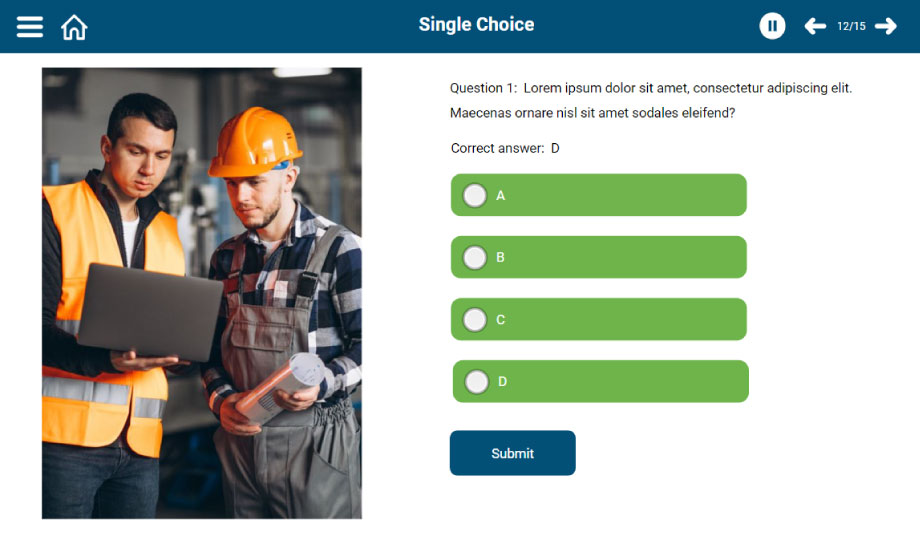The width and height of the screenshot is (920, 540).
Task: Pause the lesson playback
Action: (772, 26)
